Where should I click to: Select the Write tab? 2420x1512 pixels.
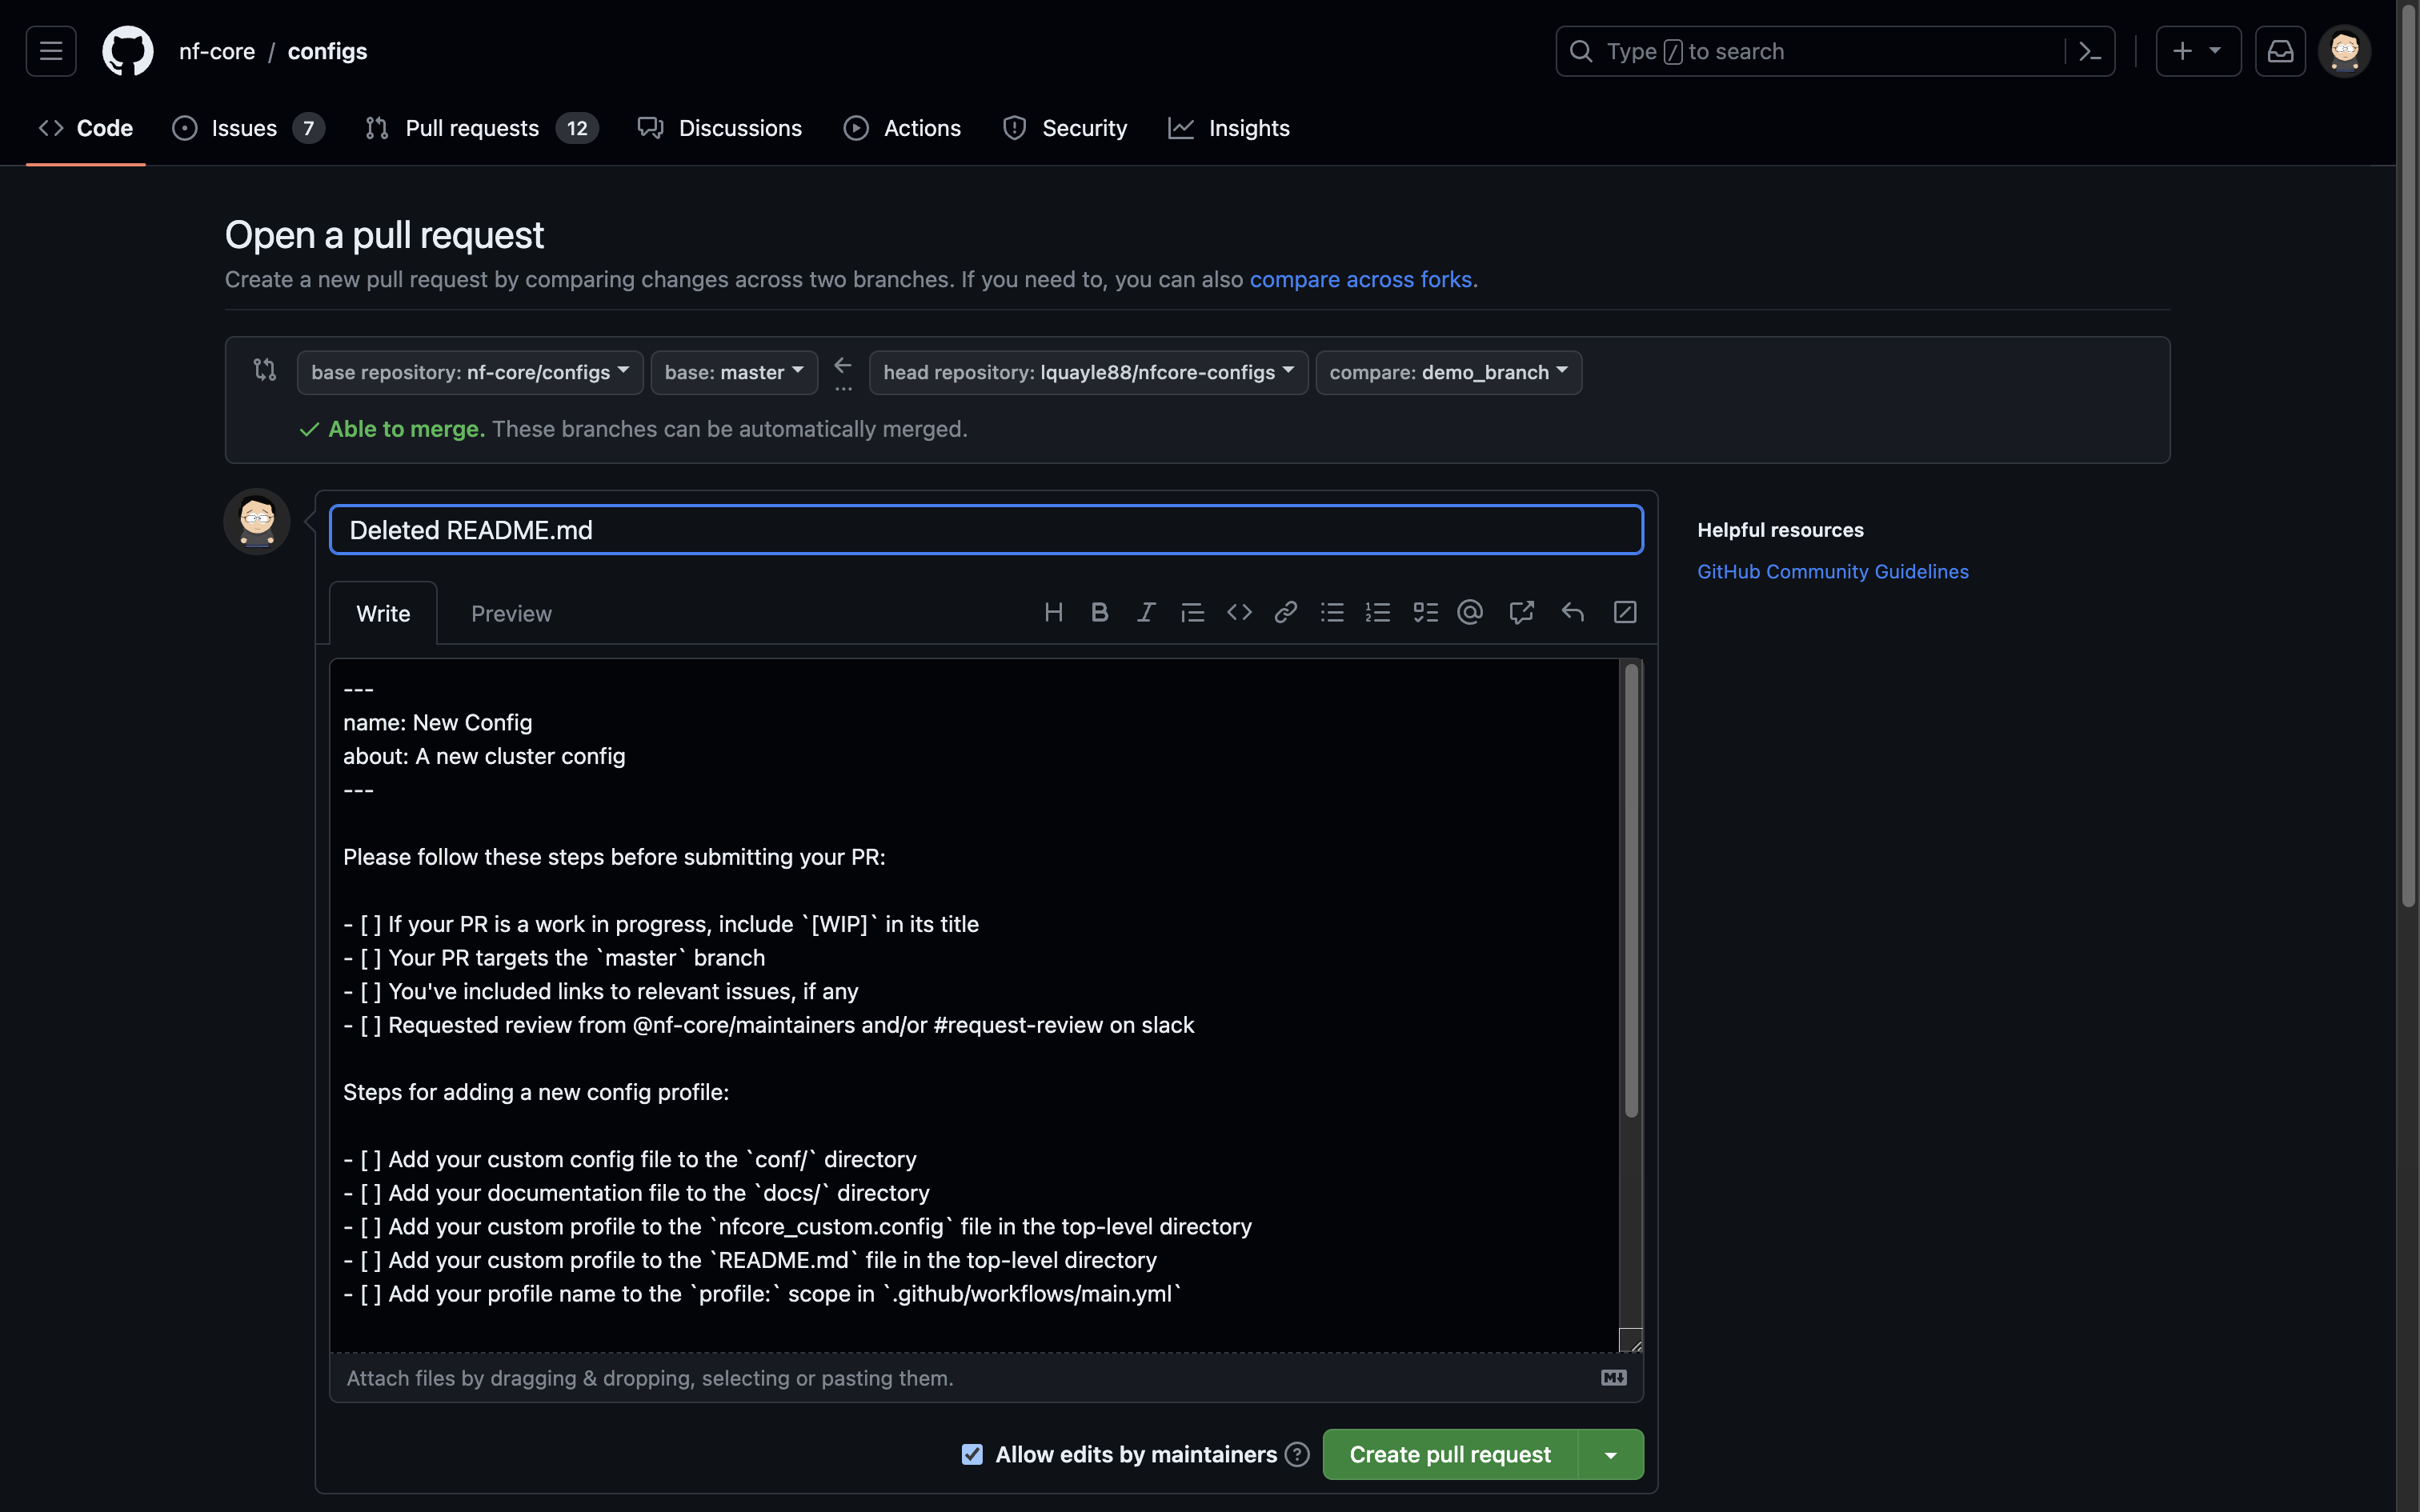point(383,613)
